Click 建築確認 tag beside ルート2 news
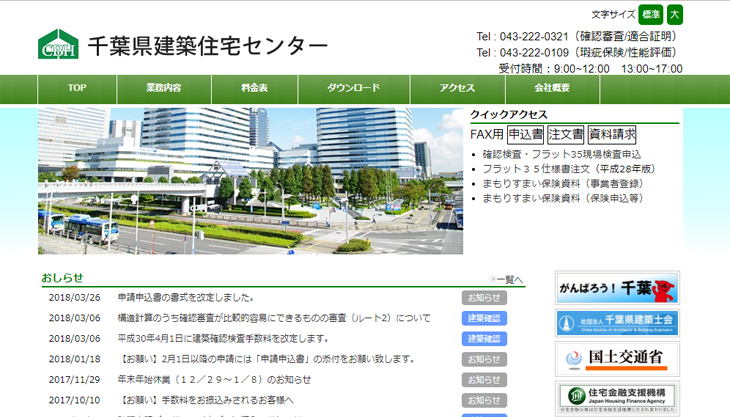 tap(484, 318)
